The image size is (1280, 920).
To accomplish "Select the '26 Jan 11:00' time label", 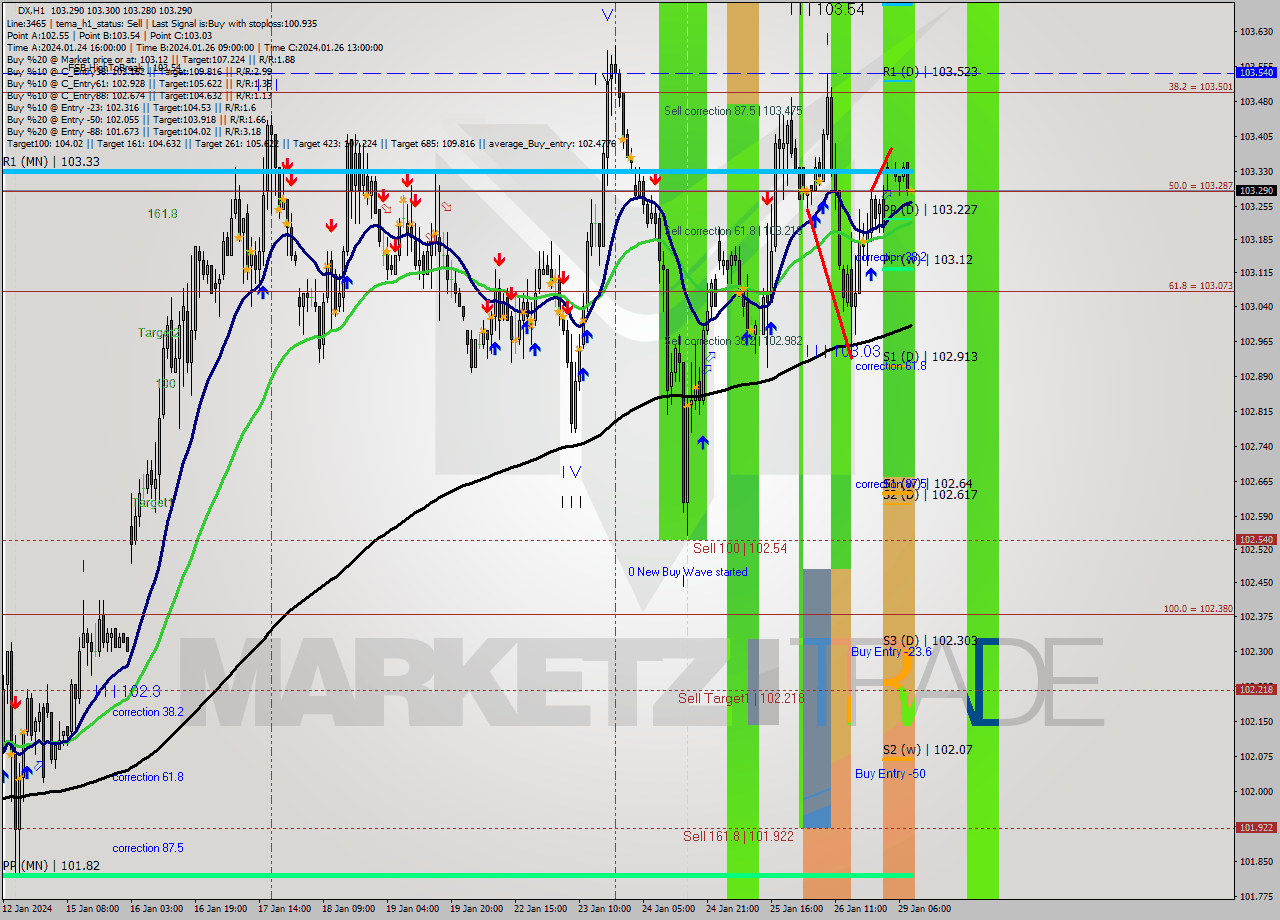I will point(862,909).
